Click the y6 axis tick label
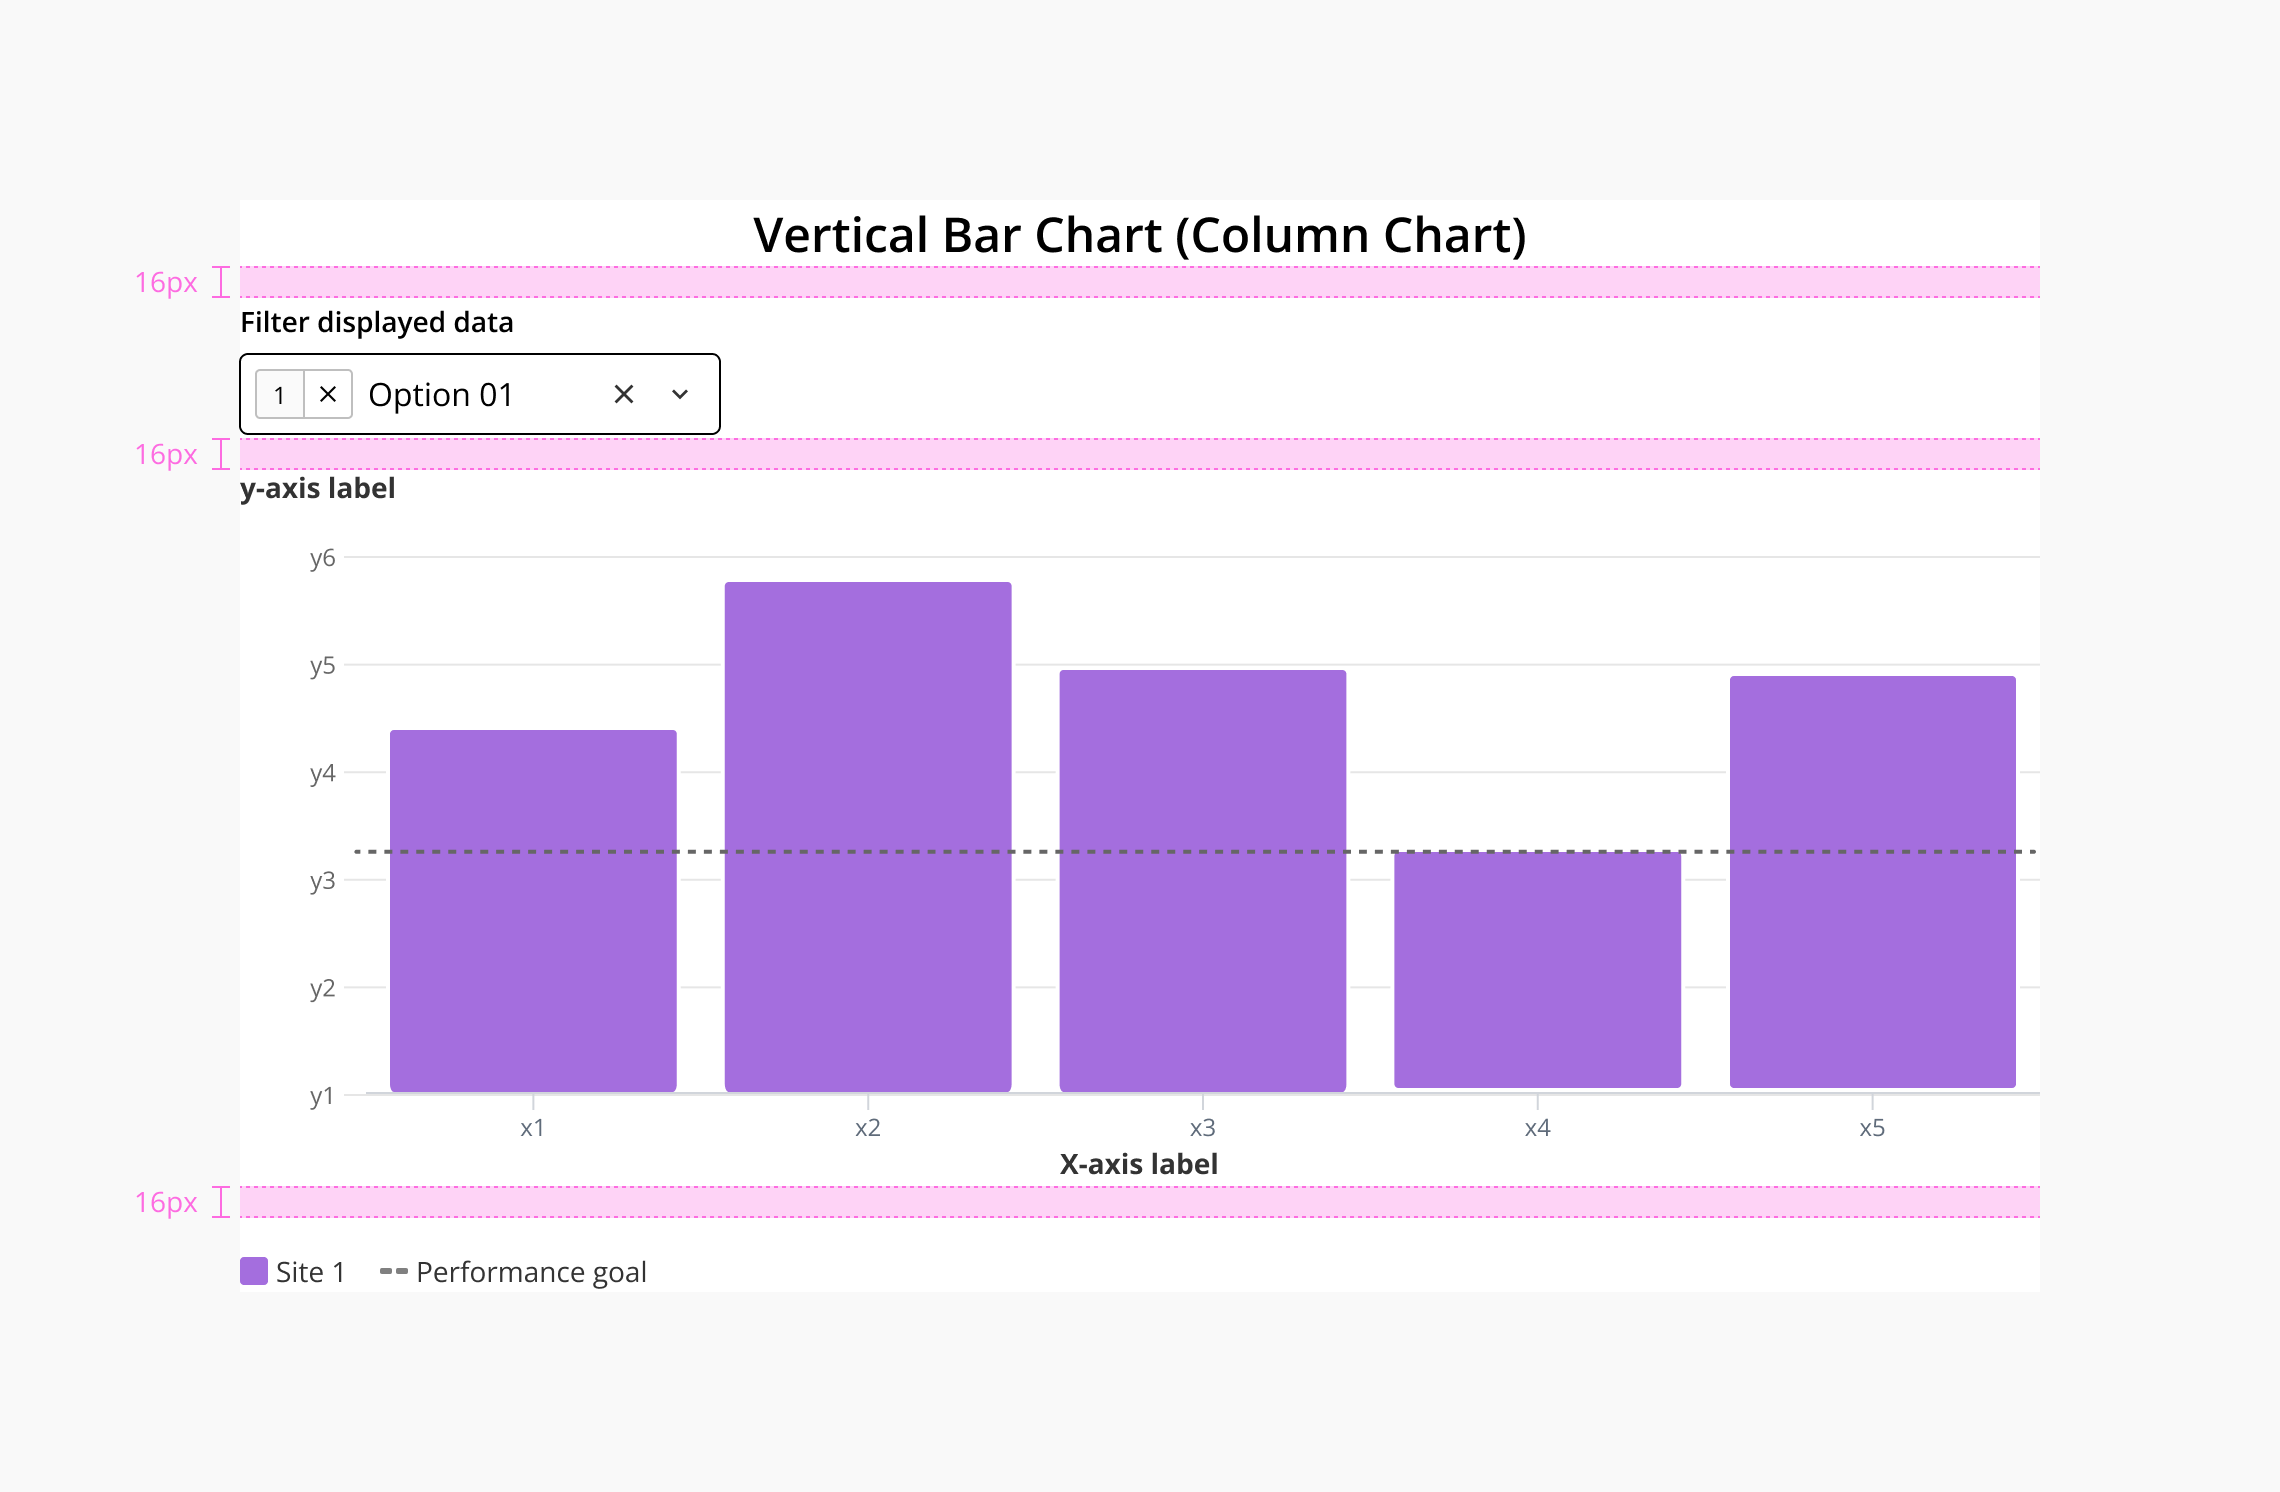Viewport: 2280px width, 1492px height. pos(322,558)
